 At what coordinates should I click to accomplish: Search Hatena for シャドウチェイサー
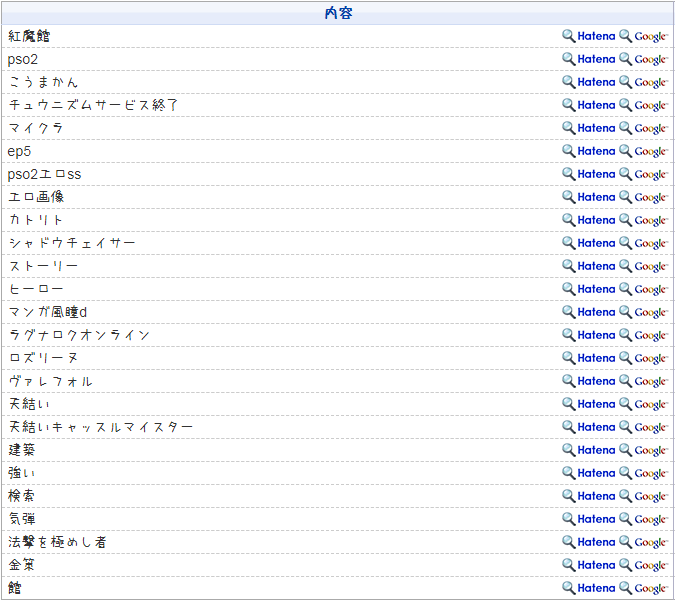pyautogui.click(x=589, y=243)
